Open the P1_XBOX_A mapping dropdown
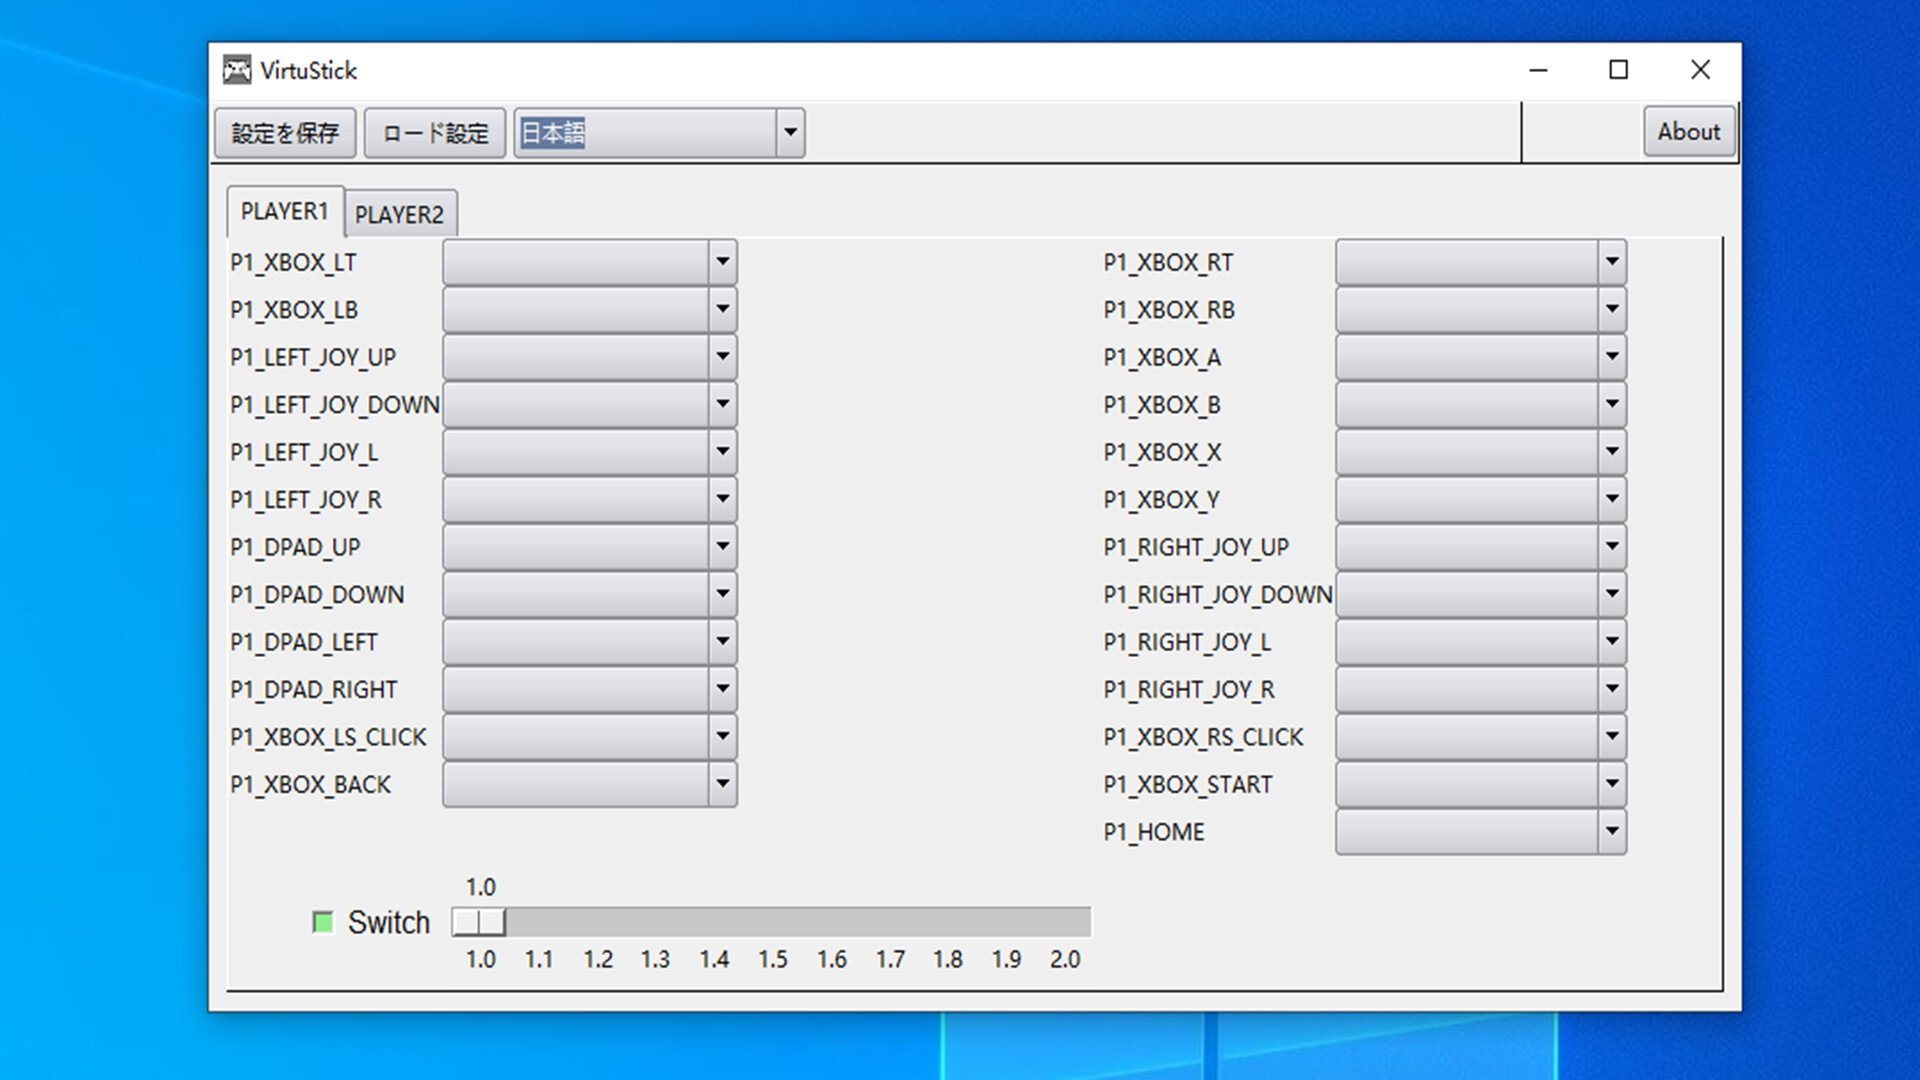 click(1612, 356)
